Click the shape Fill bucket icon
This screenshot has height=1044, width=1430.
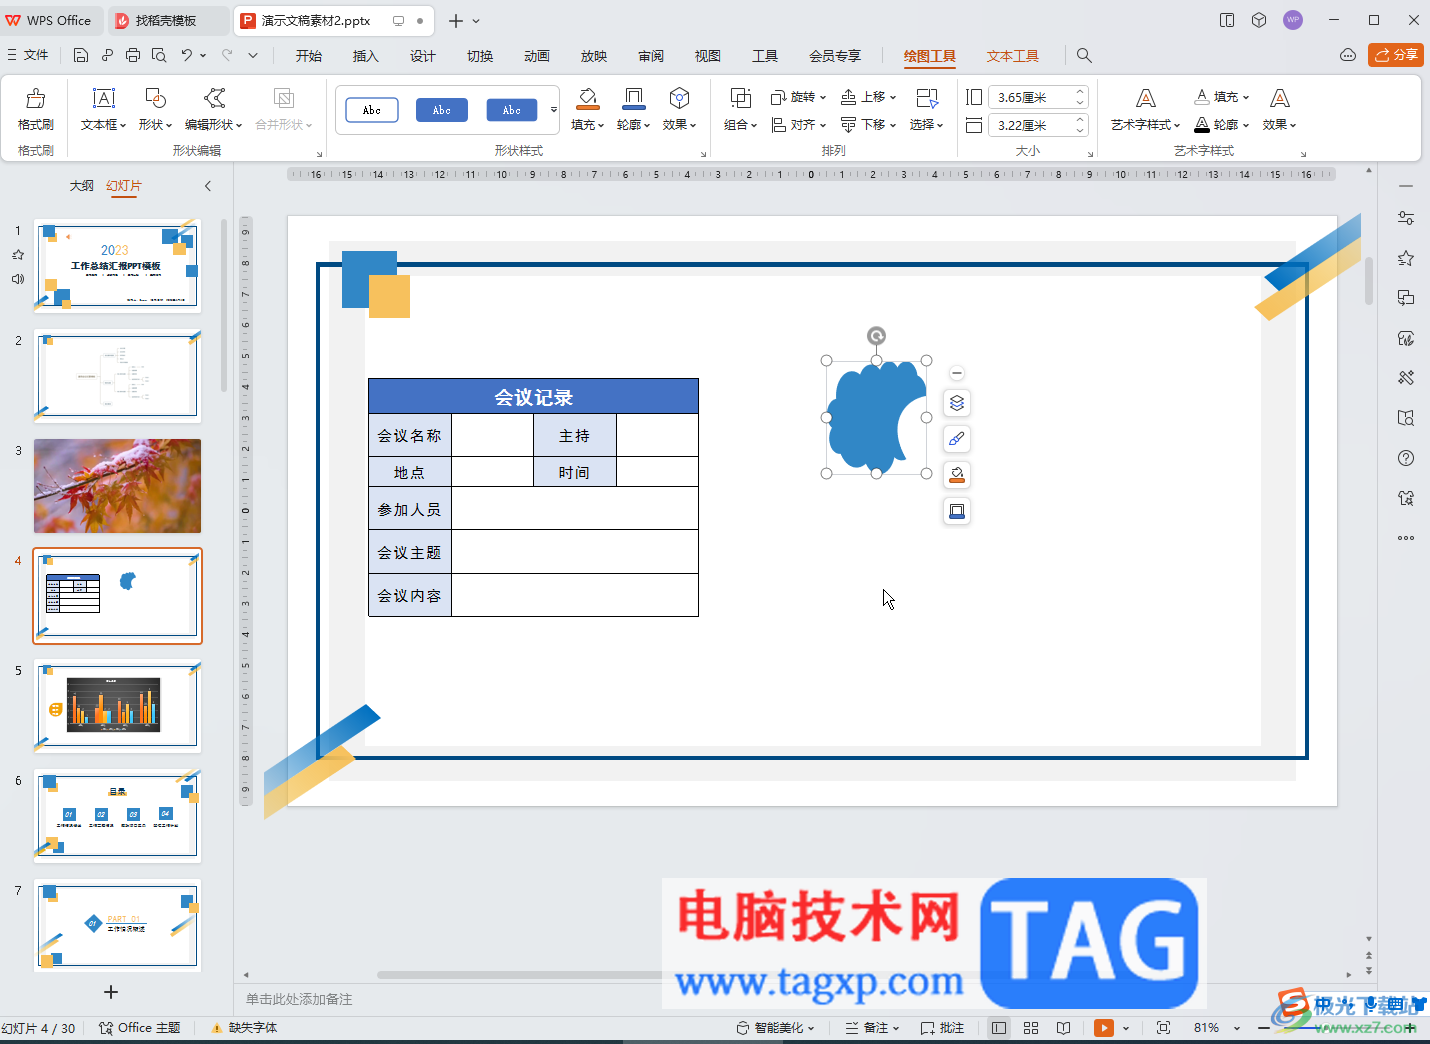click(x=588, y=98)
